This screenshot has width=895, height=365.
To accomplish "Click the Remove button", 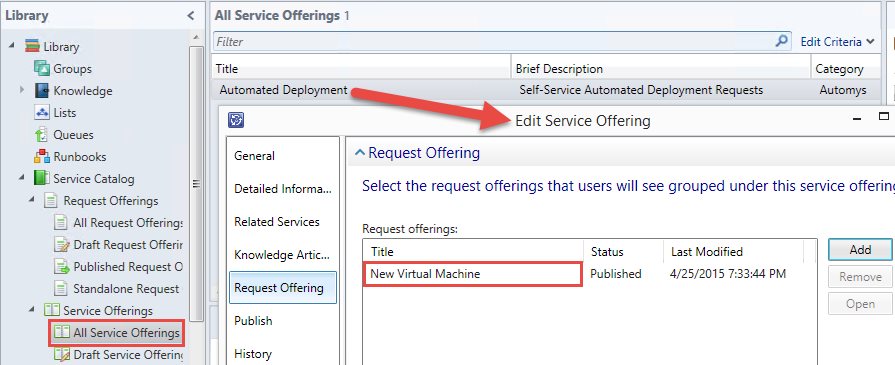I will (860, 277).
